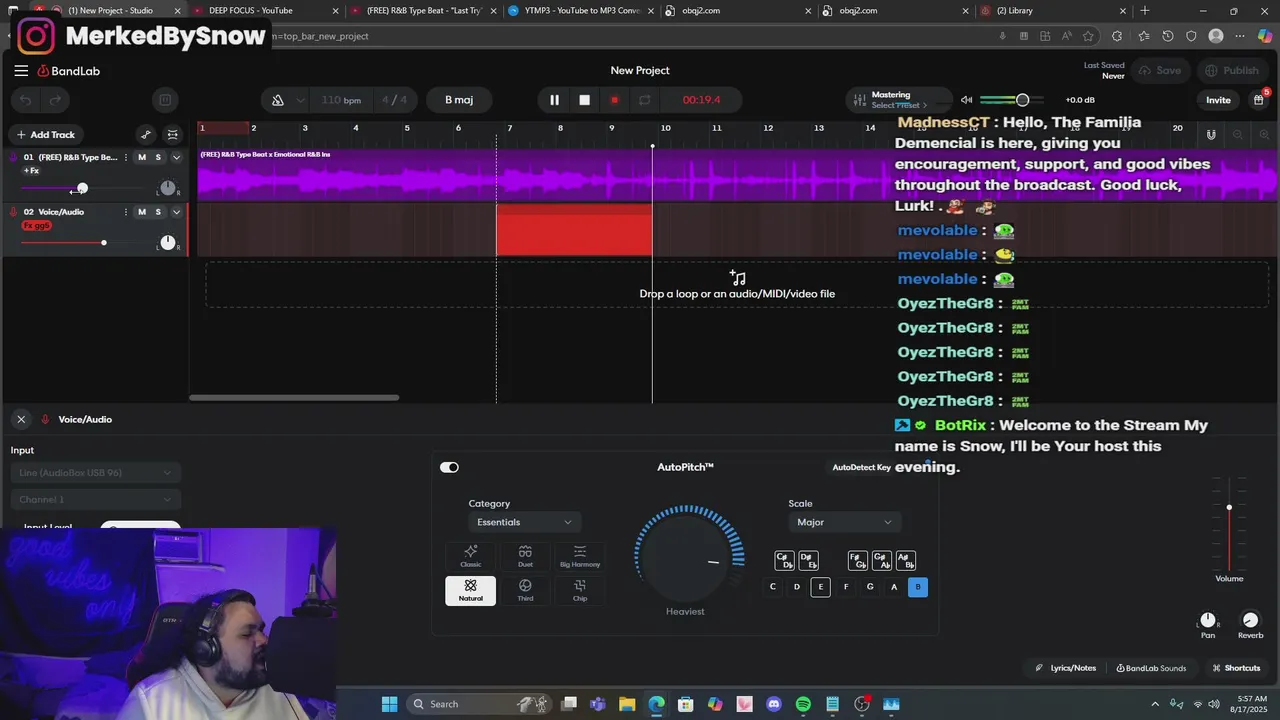The width and height of the screenshot is (1280, 720).
Task: Toggle the magnet snap icon
Action: point(1211,135)
